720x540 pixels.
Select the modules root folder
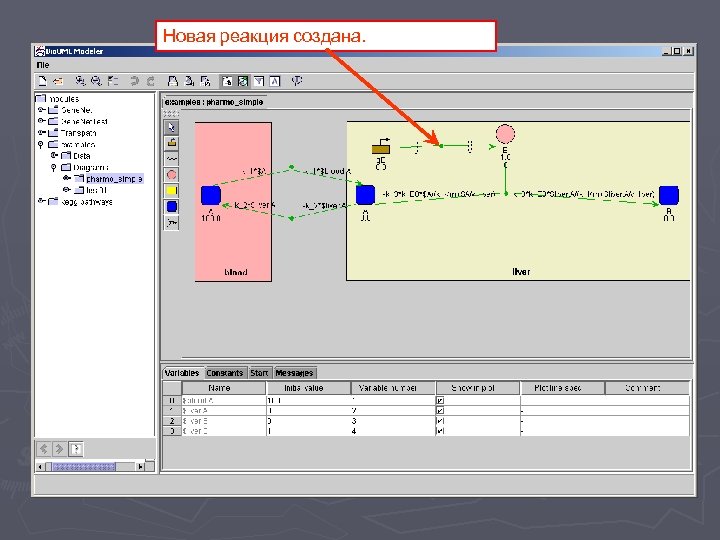(x=64, y=99)
